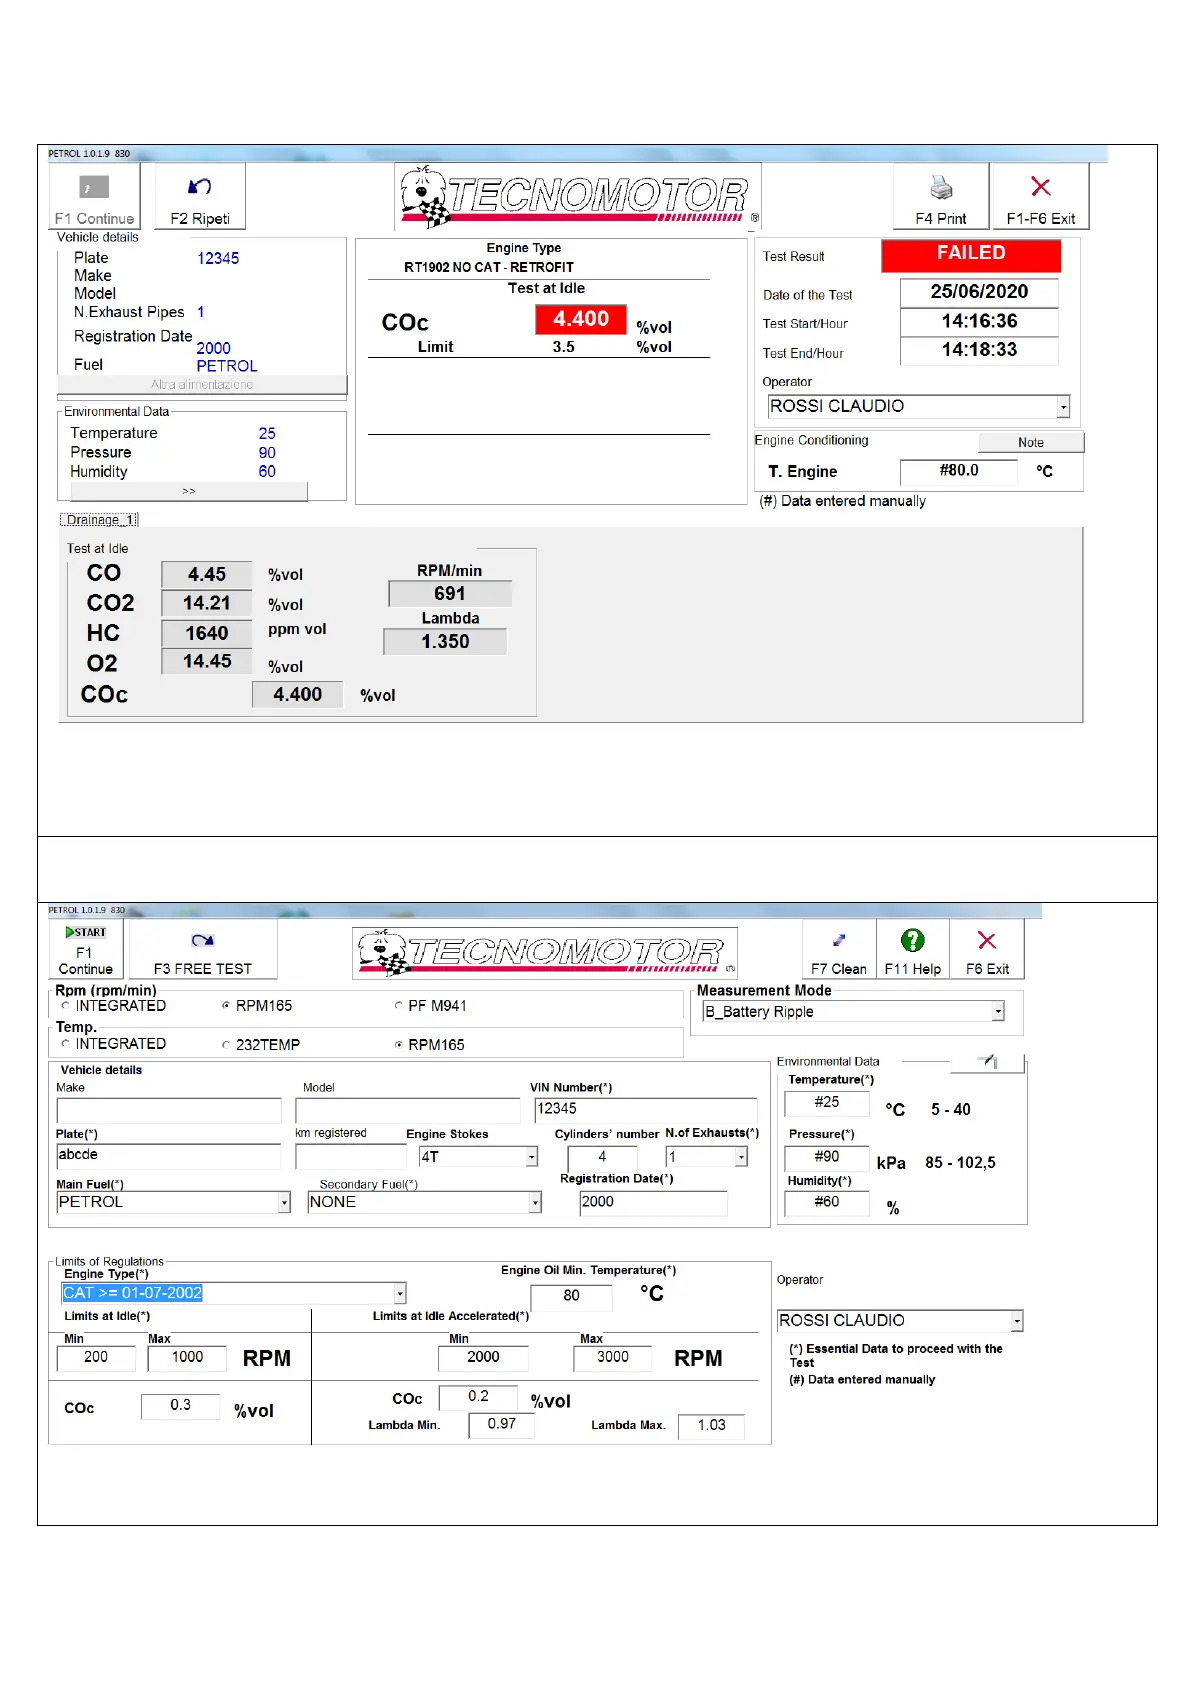Expand the Main Fuel PETROL dropdown
This screenshot has height=1684, width=1191.
click(284, 1202)
